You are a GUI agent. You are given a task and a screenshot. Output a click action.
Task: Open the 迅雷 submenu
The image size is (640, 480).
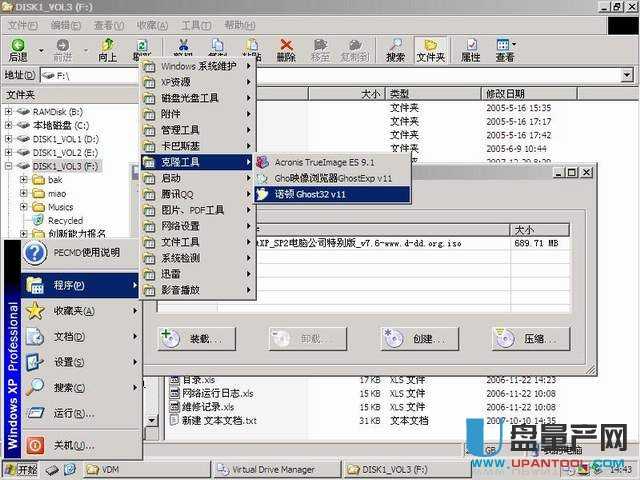198,274
